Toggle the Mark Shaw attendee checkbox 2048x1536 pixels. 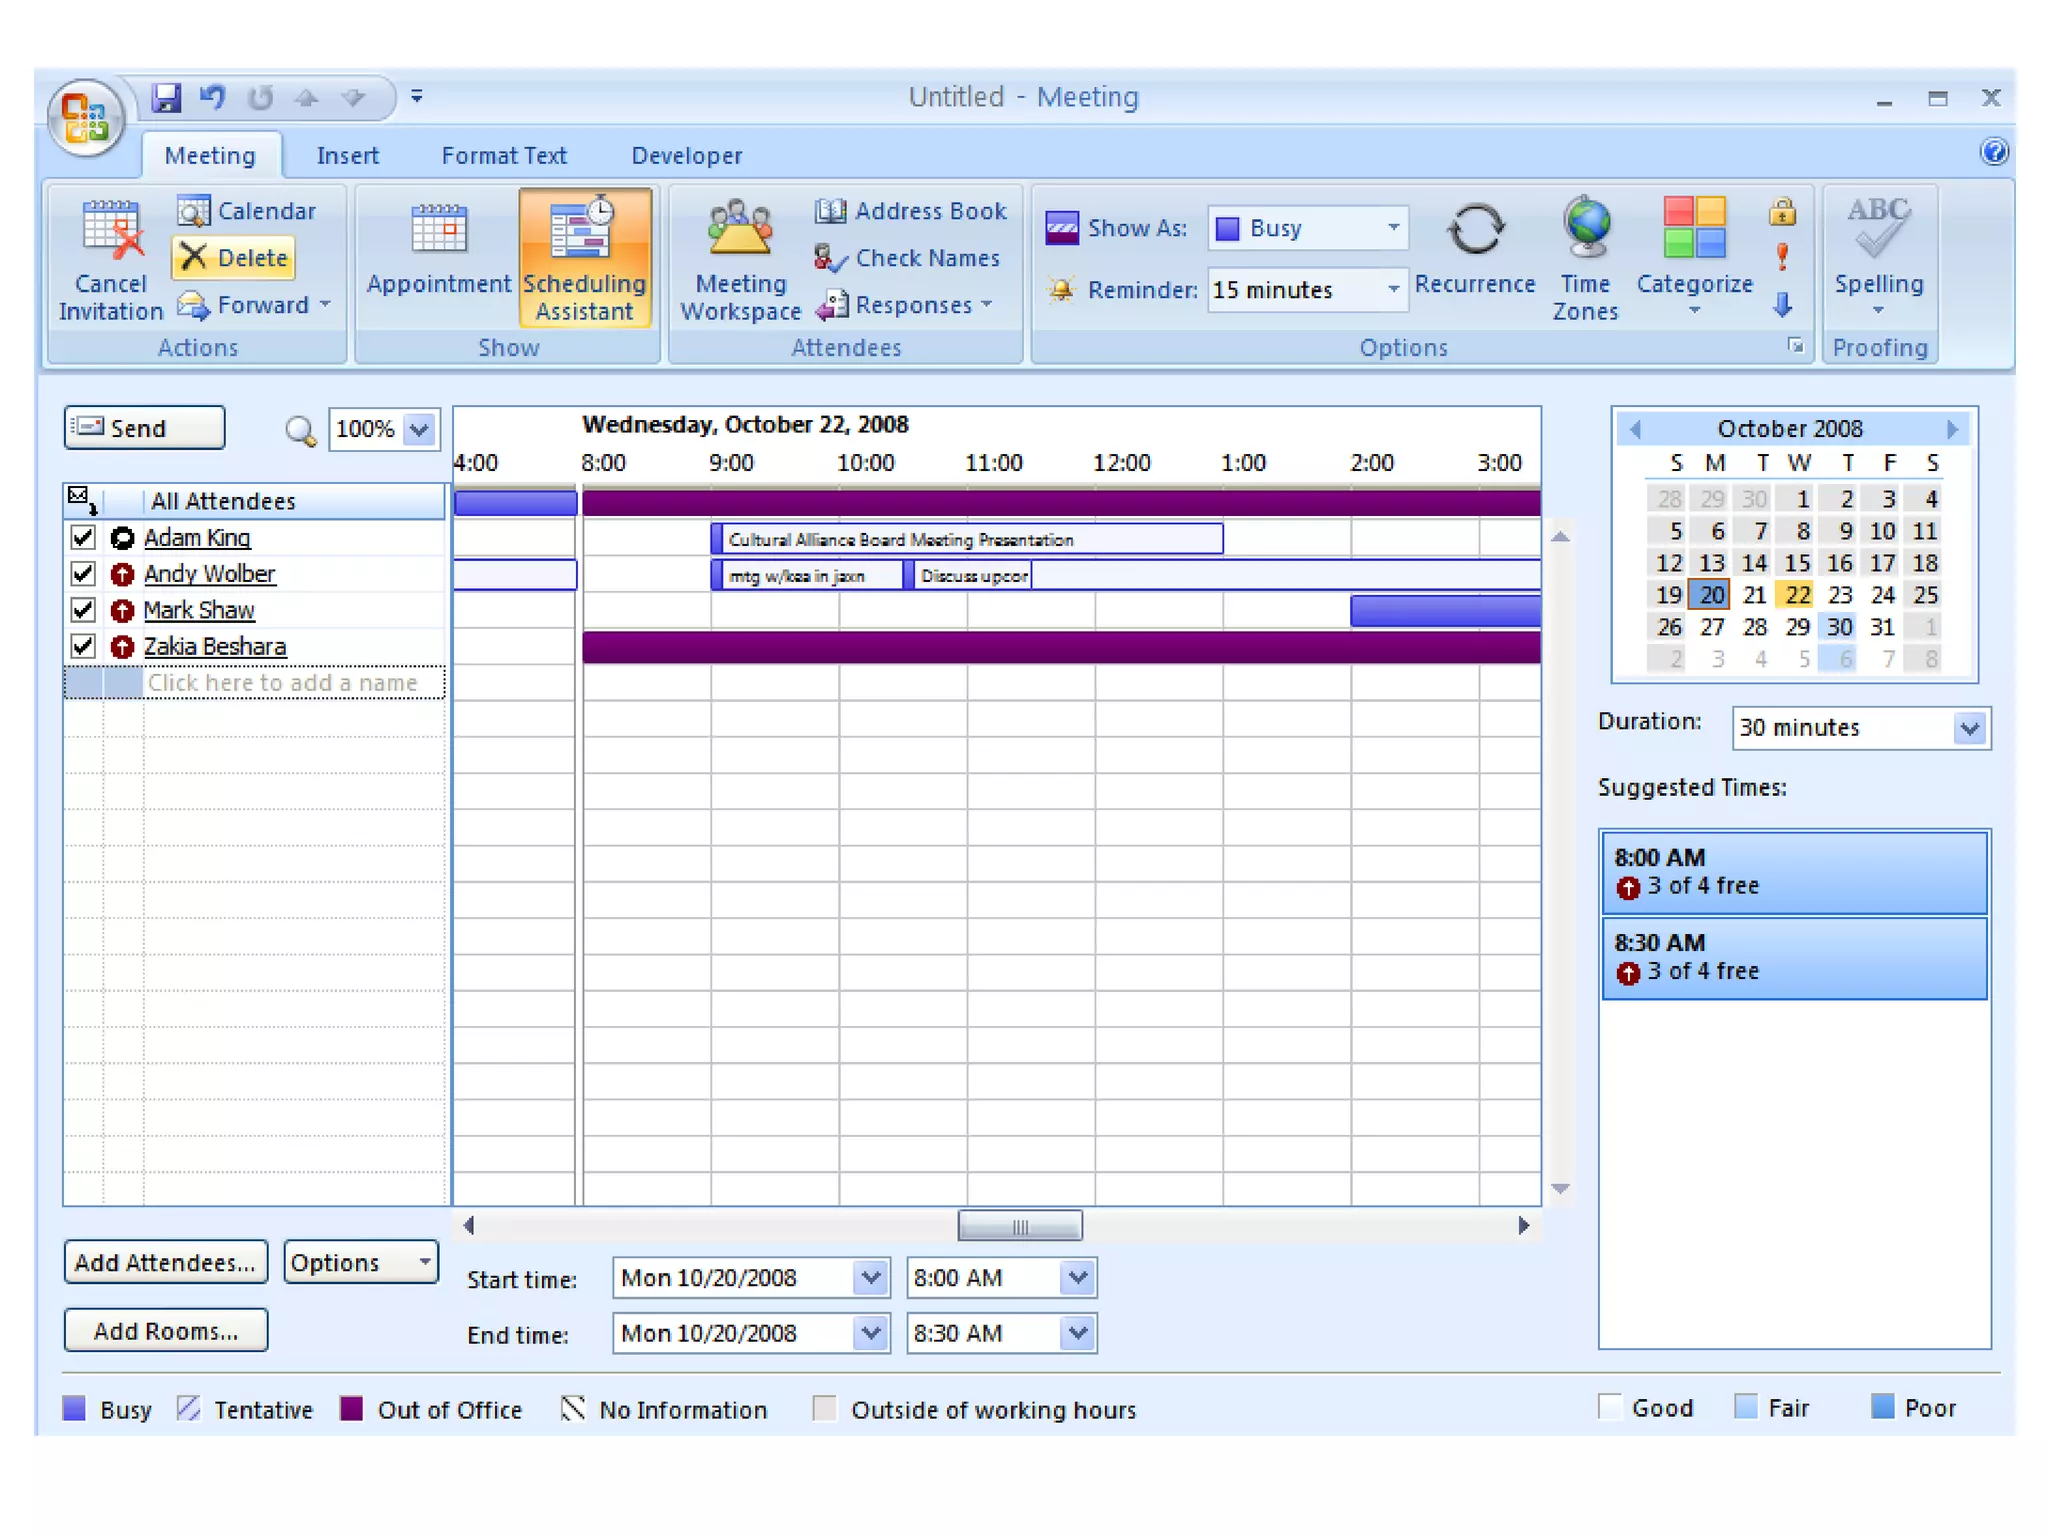[x=83, y=610]
